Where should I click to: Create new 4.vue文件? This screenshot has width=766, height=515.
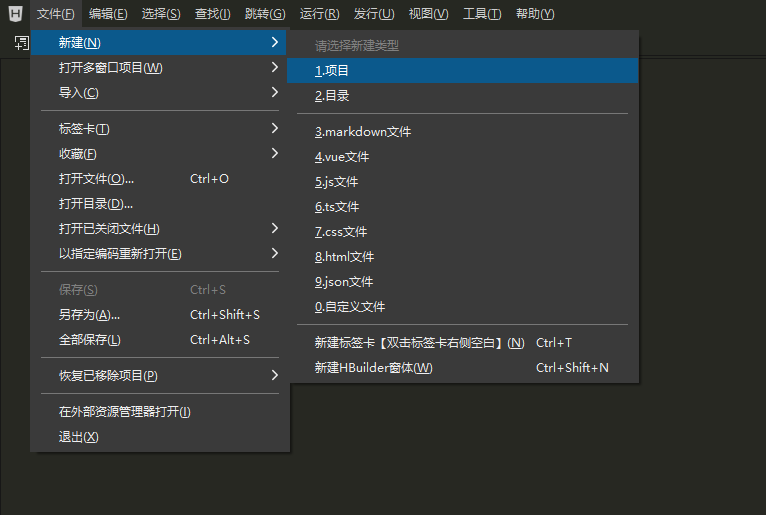click(x=463, y=156)
